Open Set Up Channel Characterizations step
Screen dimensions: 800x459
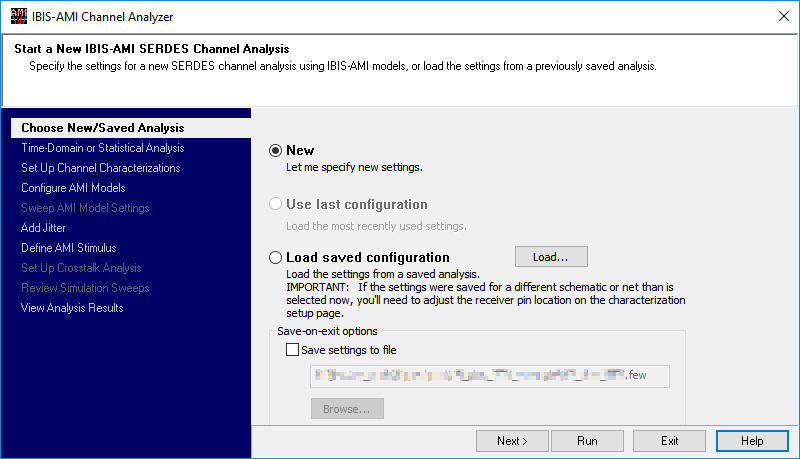click(100, 168)
